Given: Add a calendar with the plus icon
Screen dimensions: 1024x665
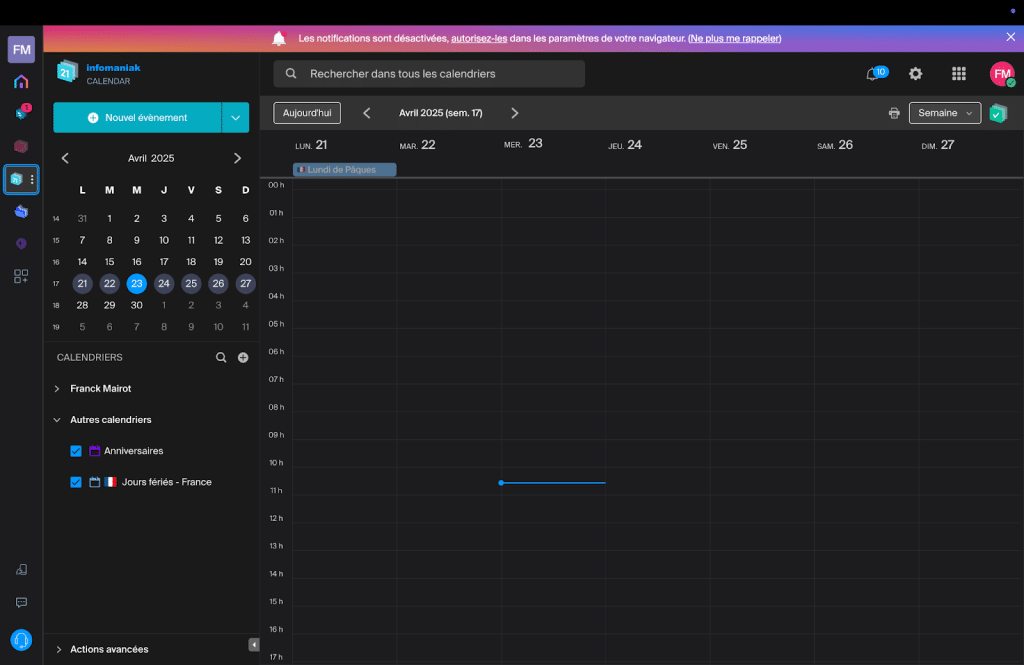Looking at the screenshot, I should (x=243, y=357).
